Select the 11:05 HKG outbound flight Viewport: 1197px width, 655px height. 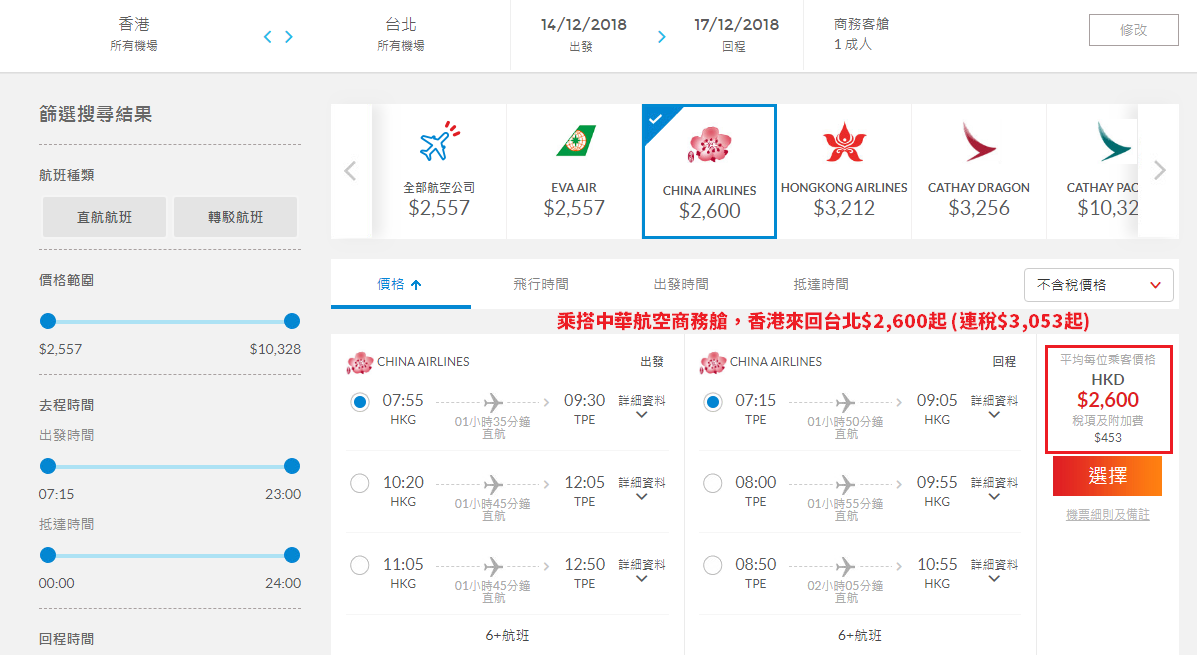point(360,565)
